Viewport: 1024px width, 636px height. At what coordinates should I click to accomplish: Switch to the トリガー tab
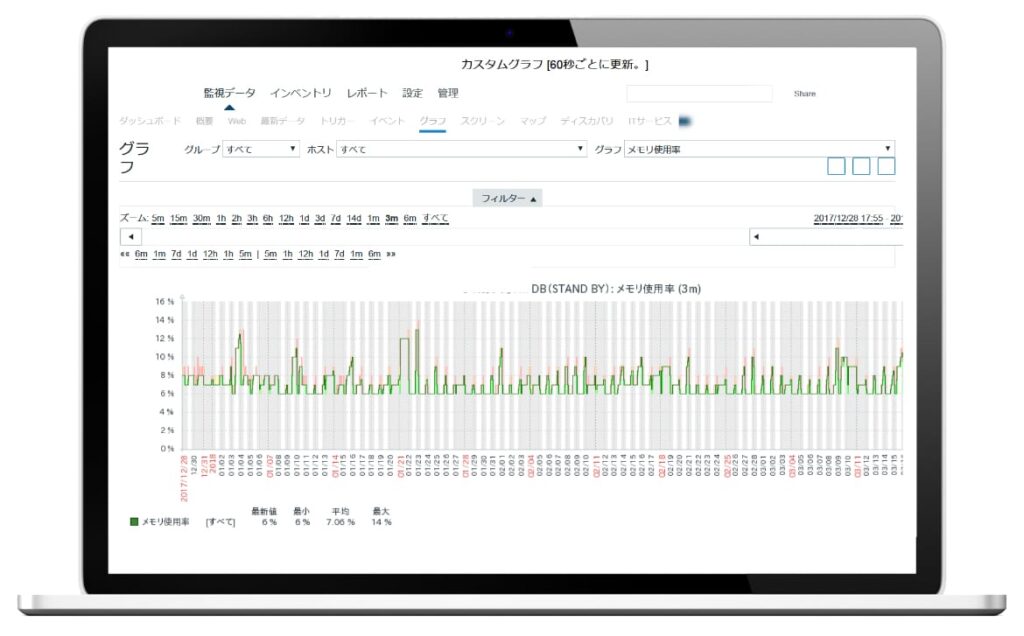pos(337,121)
